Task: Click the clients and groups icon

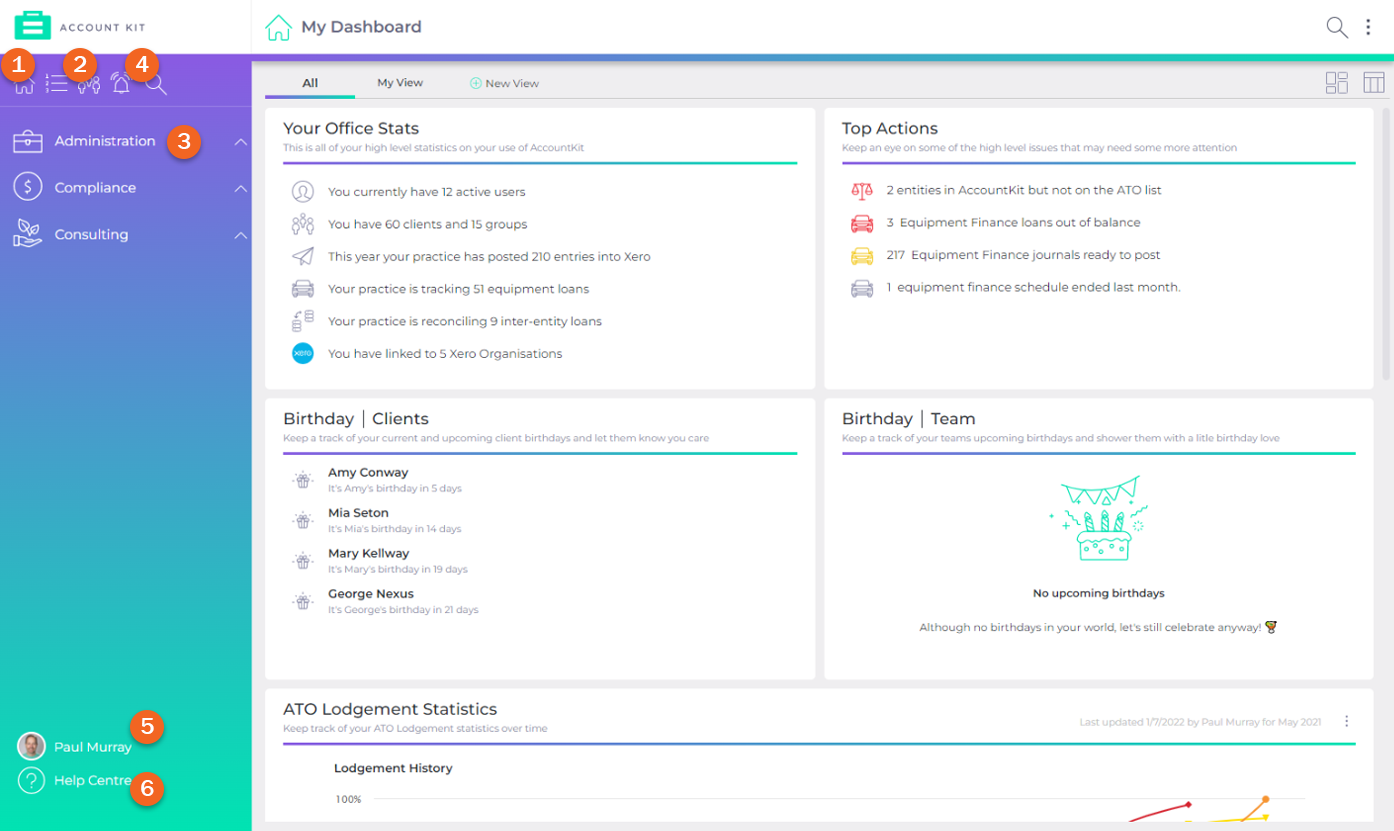Action: tap(303, 224)
